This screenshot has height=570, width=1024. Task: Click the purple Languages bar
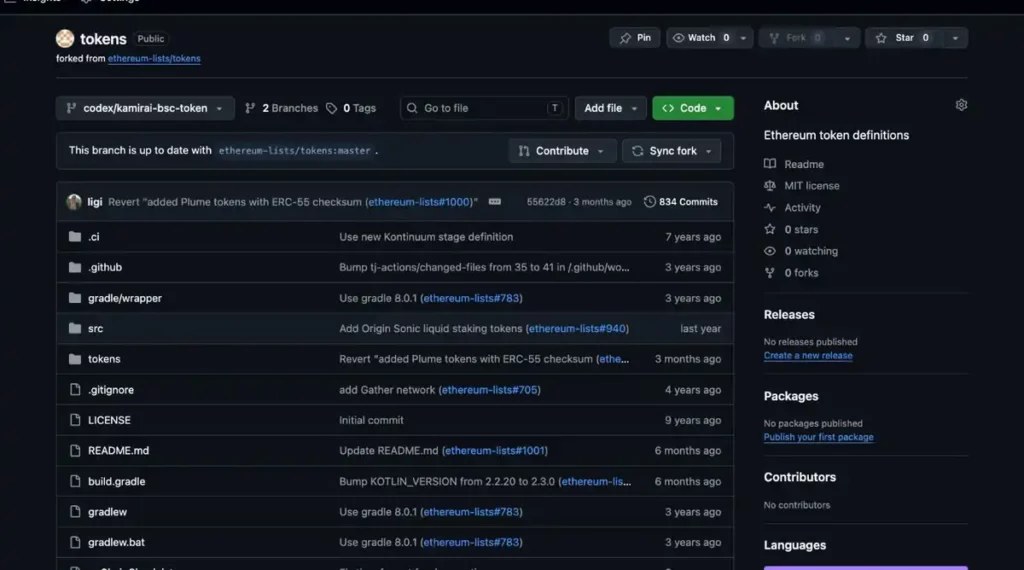pyautogui.click(x=865, y=568)
